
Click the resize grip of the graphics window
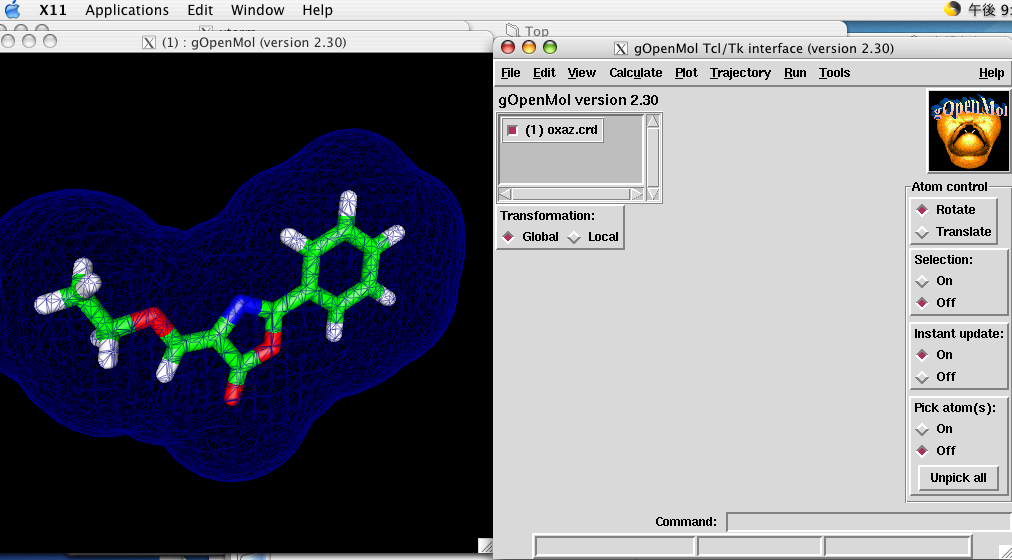[x=485, y=545]
